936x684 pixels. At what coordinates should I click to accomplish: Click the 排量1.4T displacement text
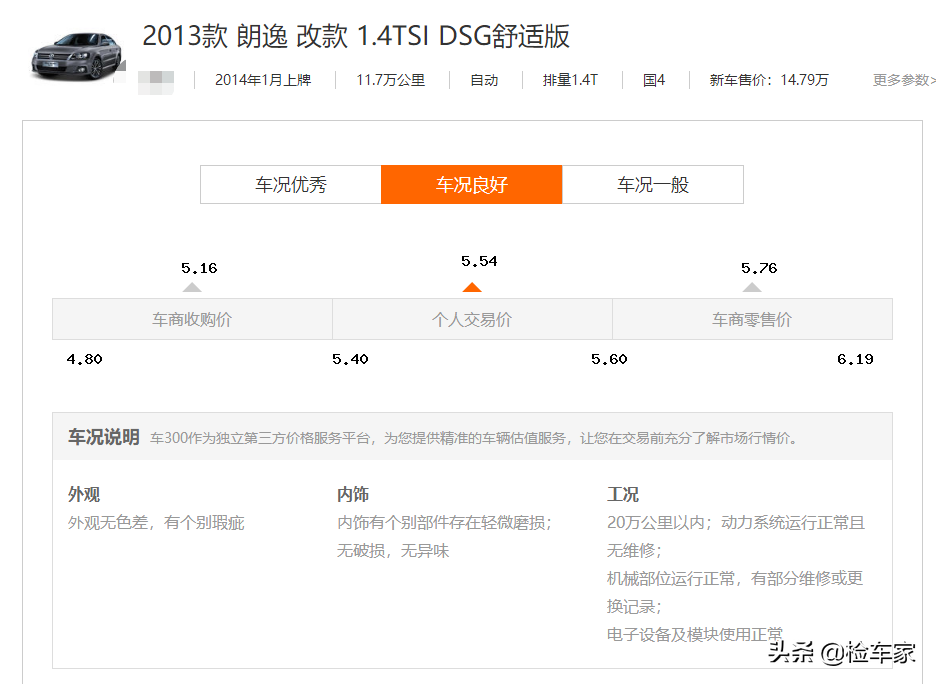tap(570, 80)
